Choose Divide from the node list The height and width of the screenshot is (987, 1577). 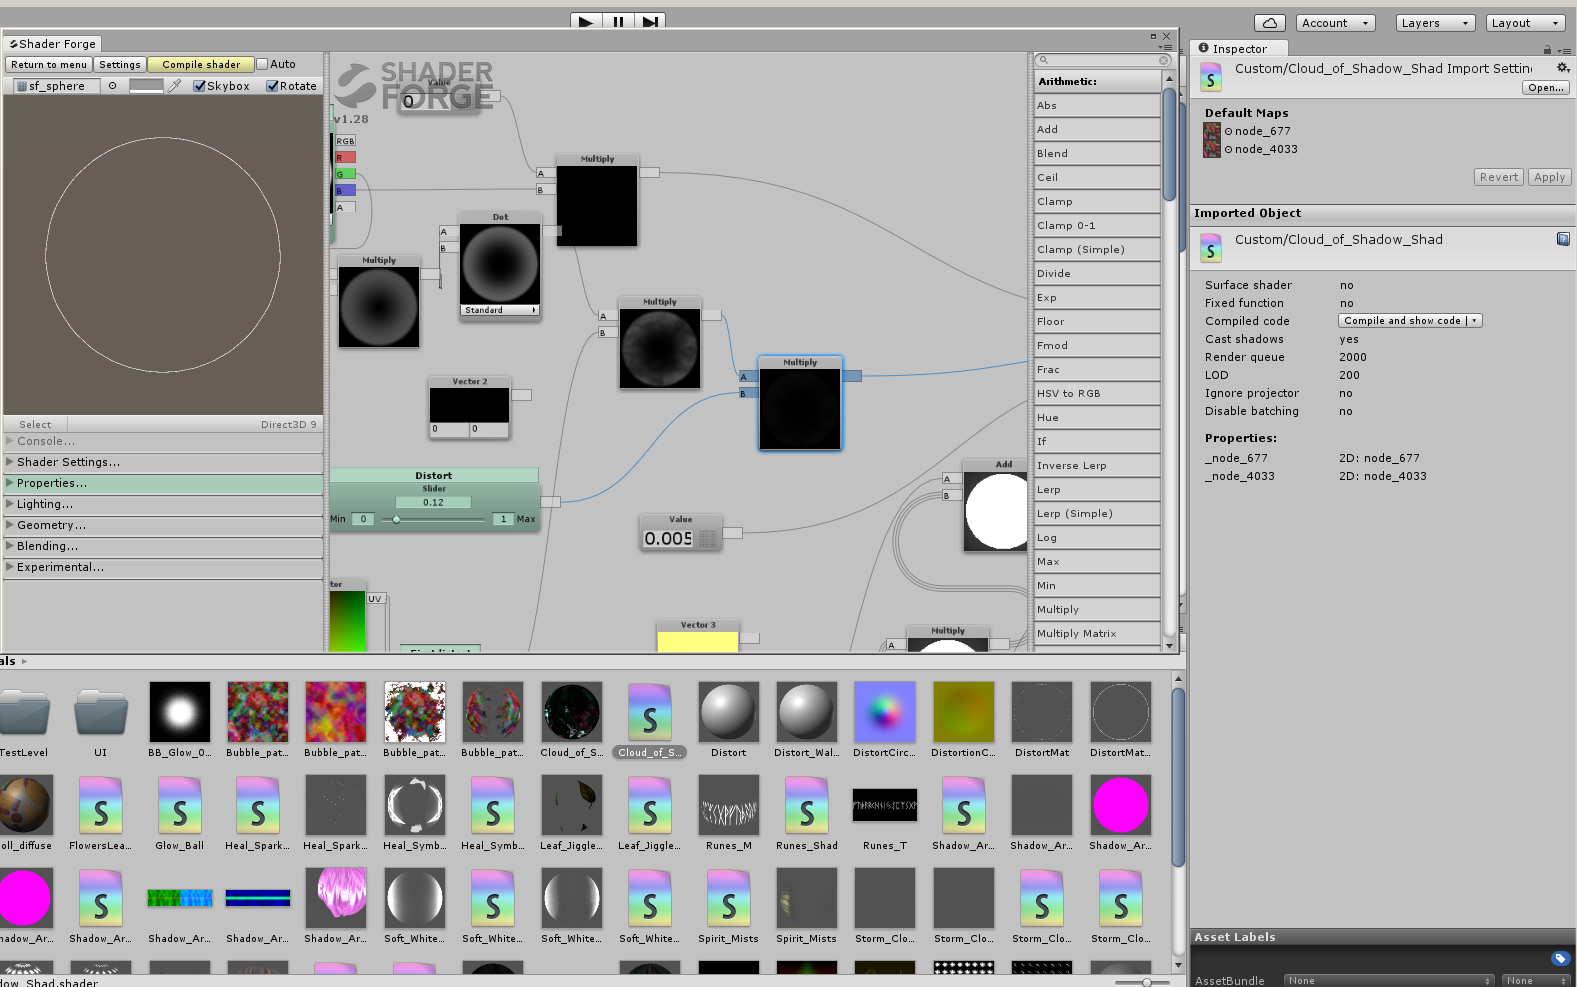pyautogui.click(x=1097, y=273)
